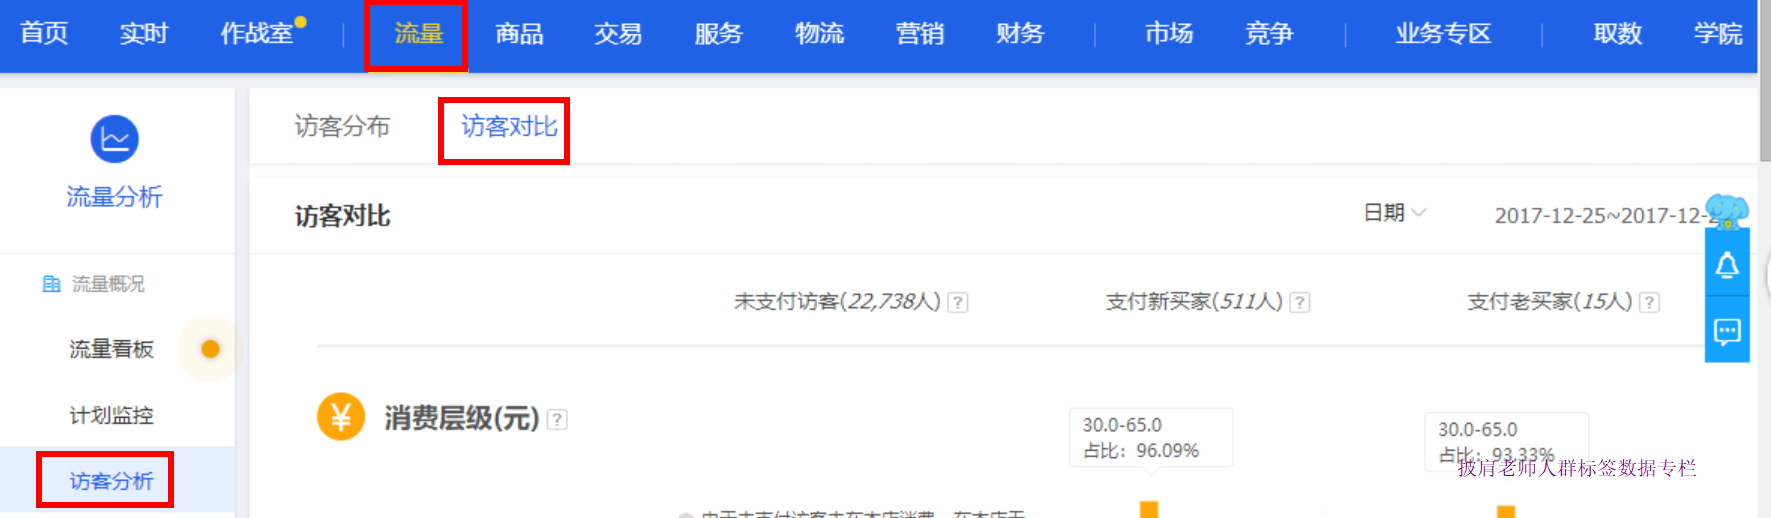Click the 流量分析 chart icon

pyautogui.click(x=114, y=139)
